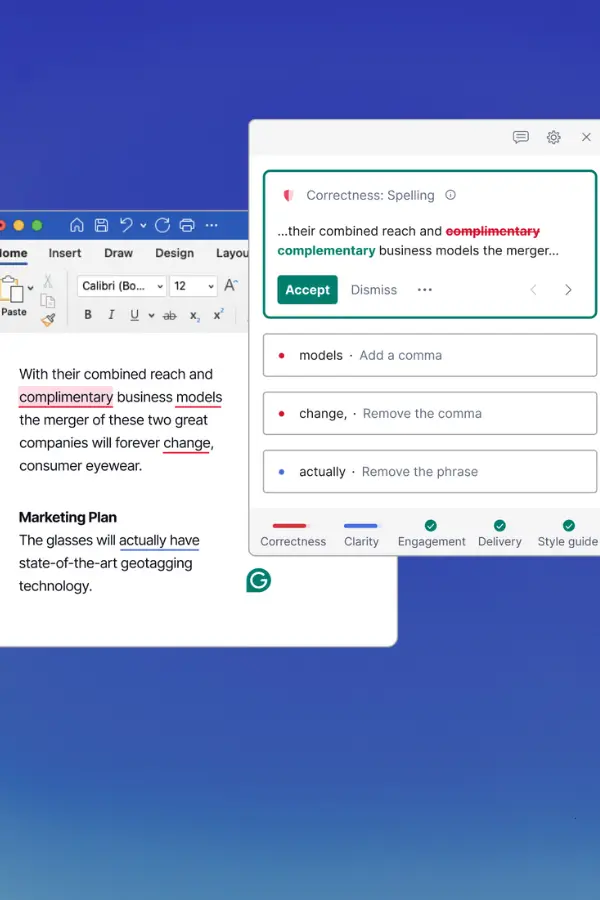Open the Grammarly feedback chat icon
The width and height of the screenshot is (600, 900).
(520, 137)
